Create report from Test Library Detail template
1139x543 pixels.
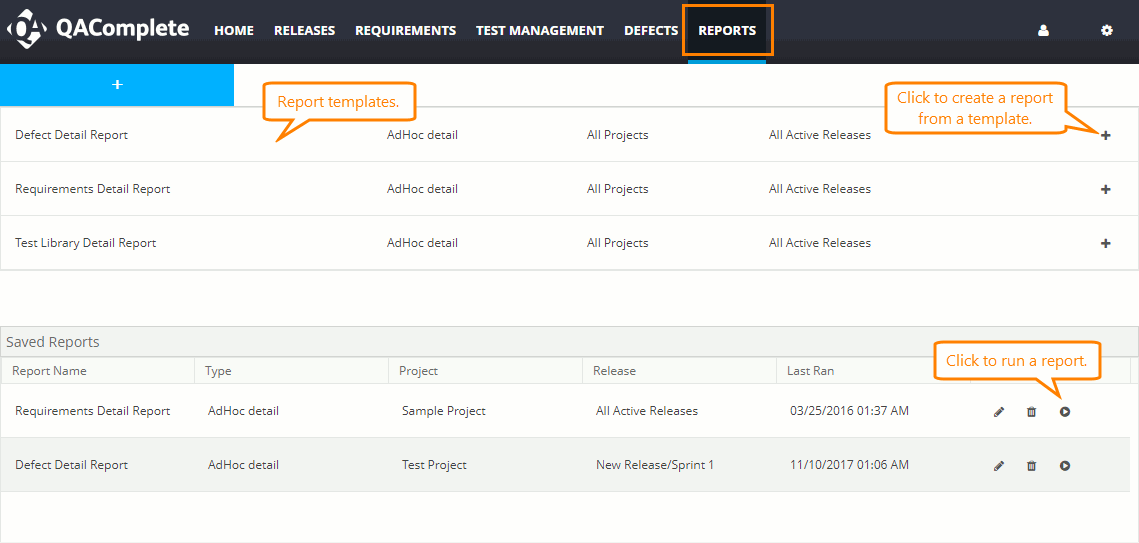coord(1105,243)
